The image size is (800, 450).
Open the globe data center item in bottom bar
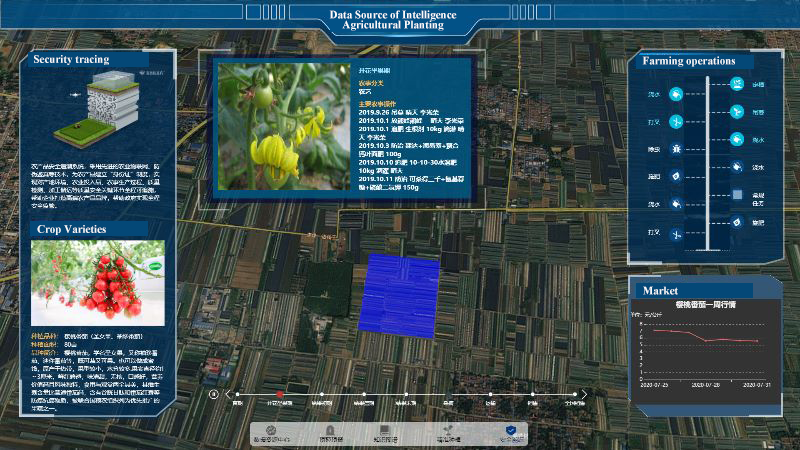click(x=271, y=431)
